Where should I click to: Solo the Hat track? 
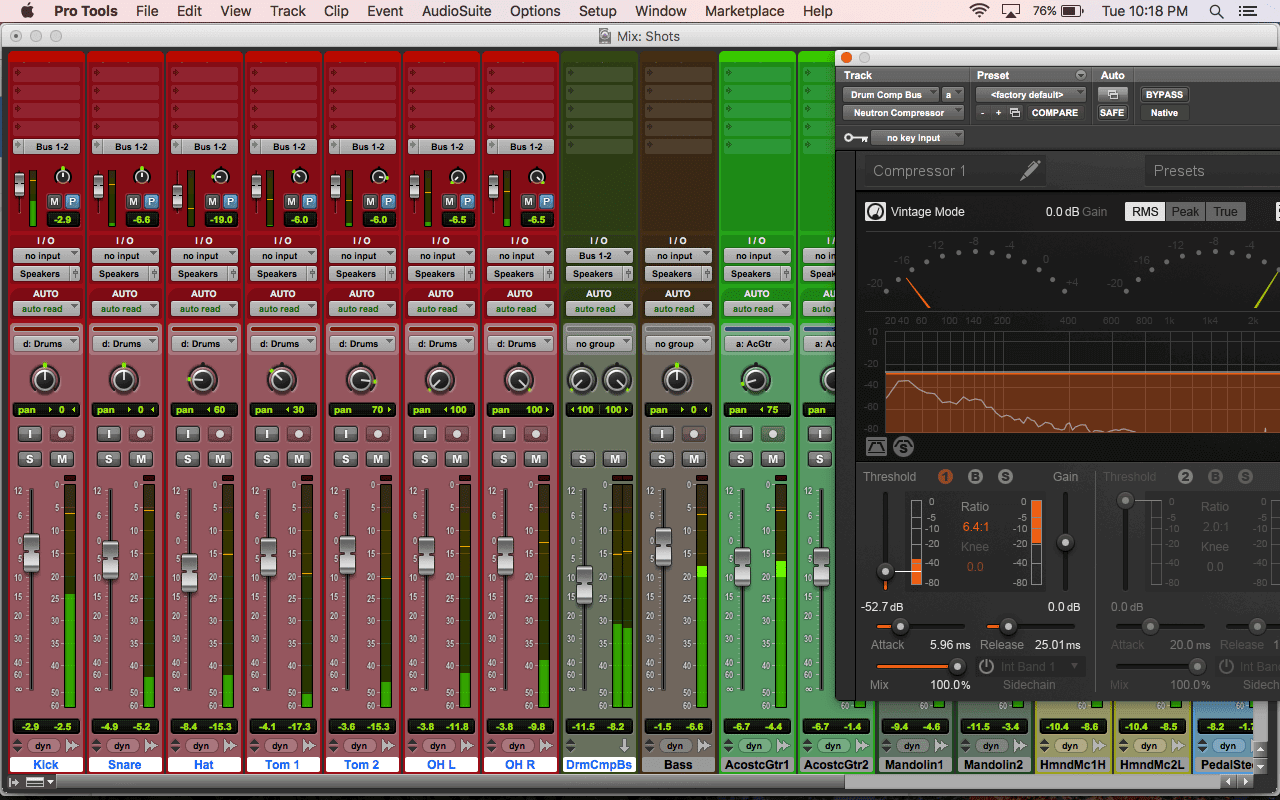click(x=186, y=459)
